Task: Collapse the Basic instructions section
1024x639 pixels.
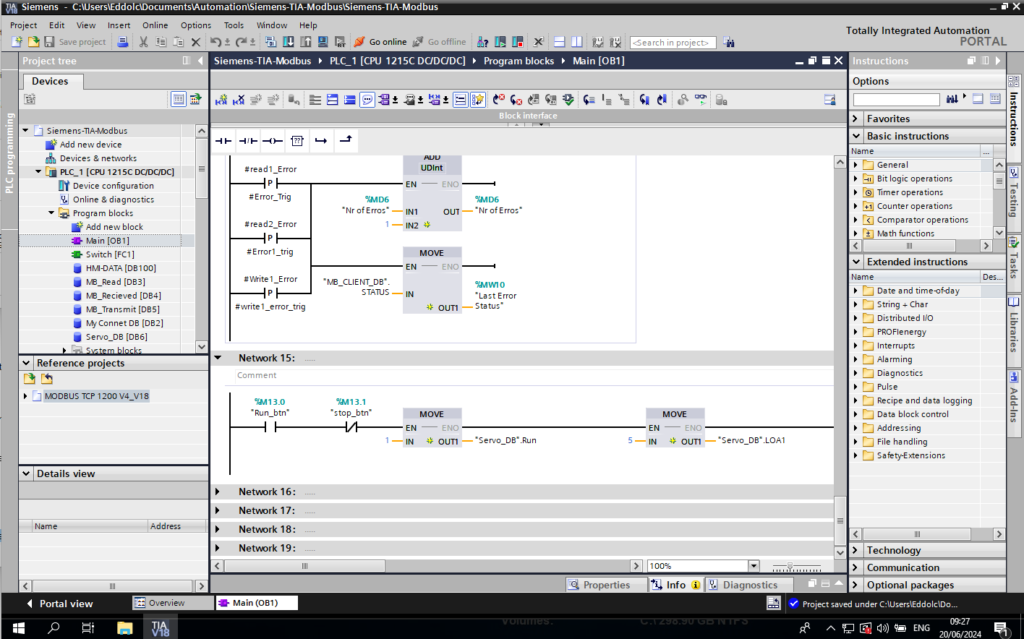Action: click(x=856, y=136)
